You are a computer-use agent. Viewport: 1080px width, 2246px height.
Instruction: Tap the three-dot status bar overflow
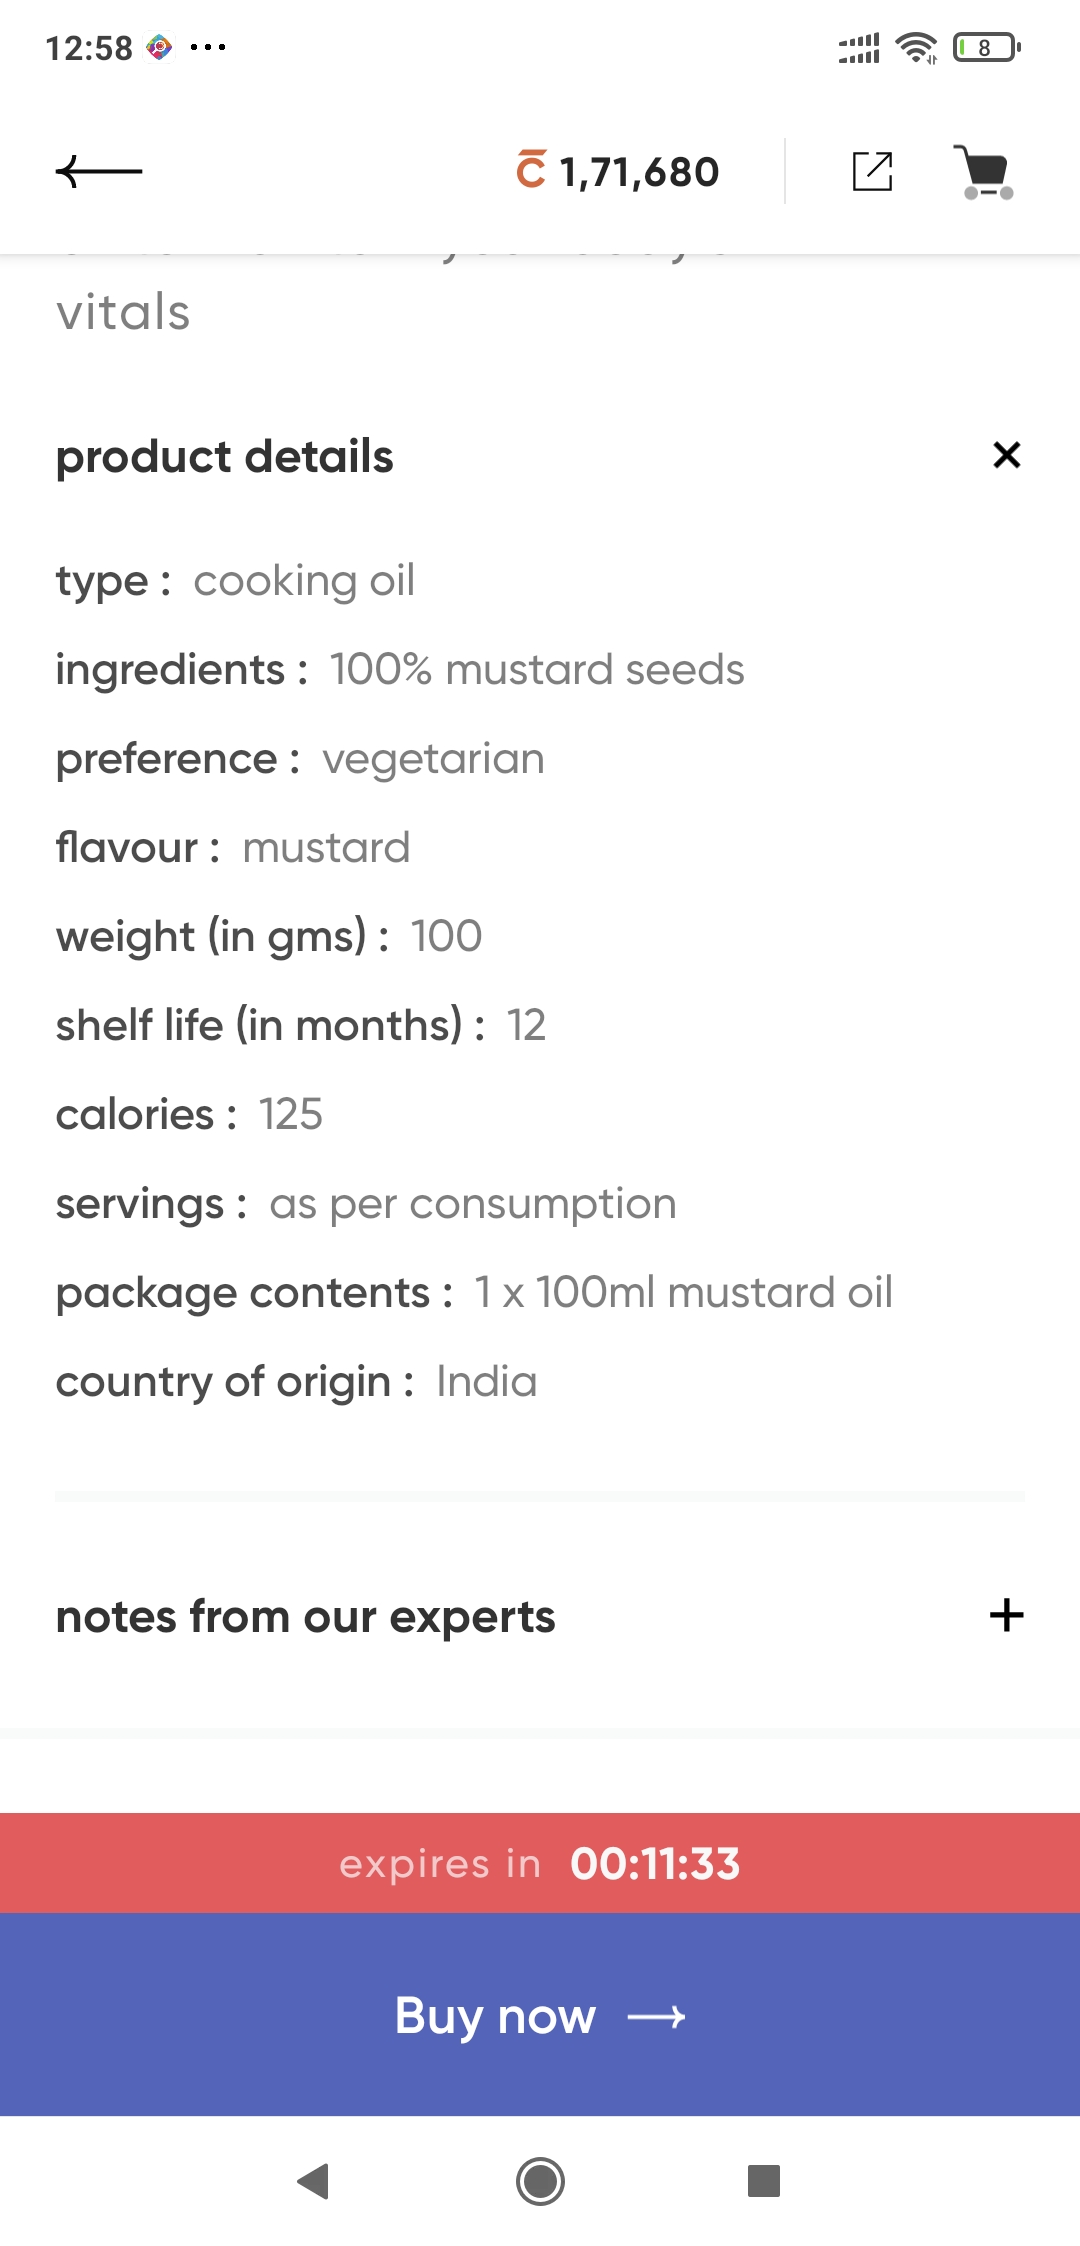click(x=208, y=47)
